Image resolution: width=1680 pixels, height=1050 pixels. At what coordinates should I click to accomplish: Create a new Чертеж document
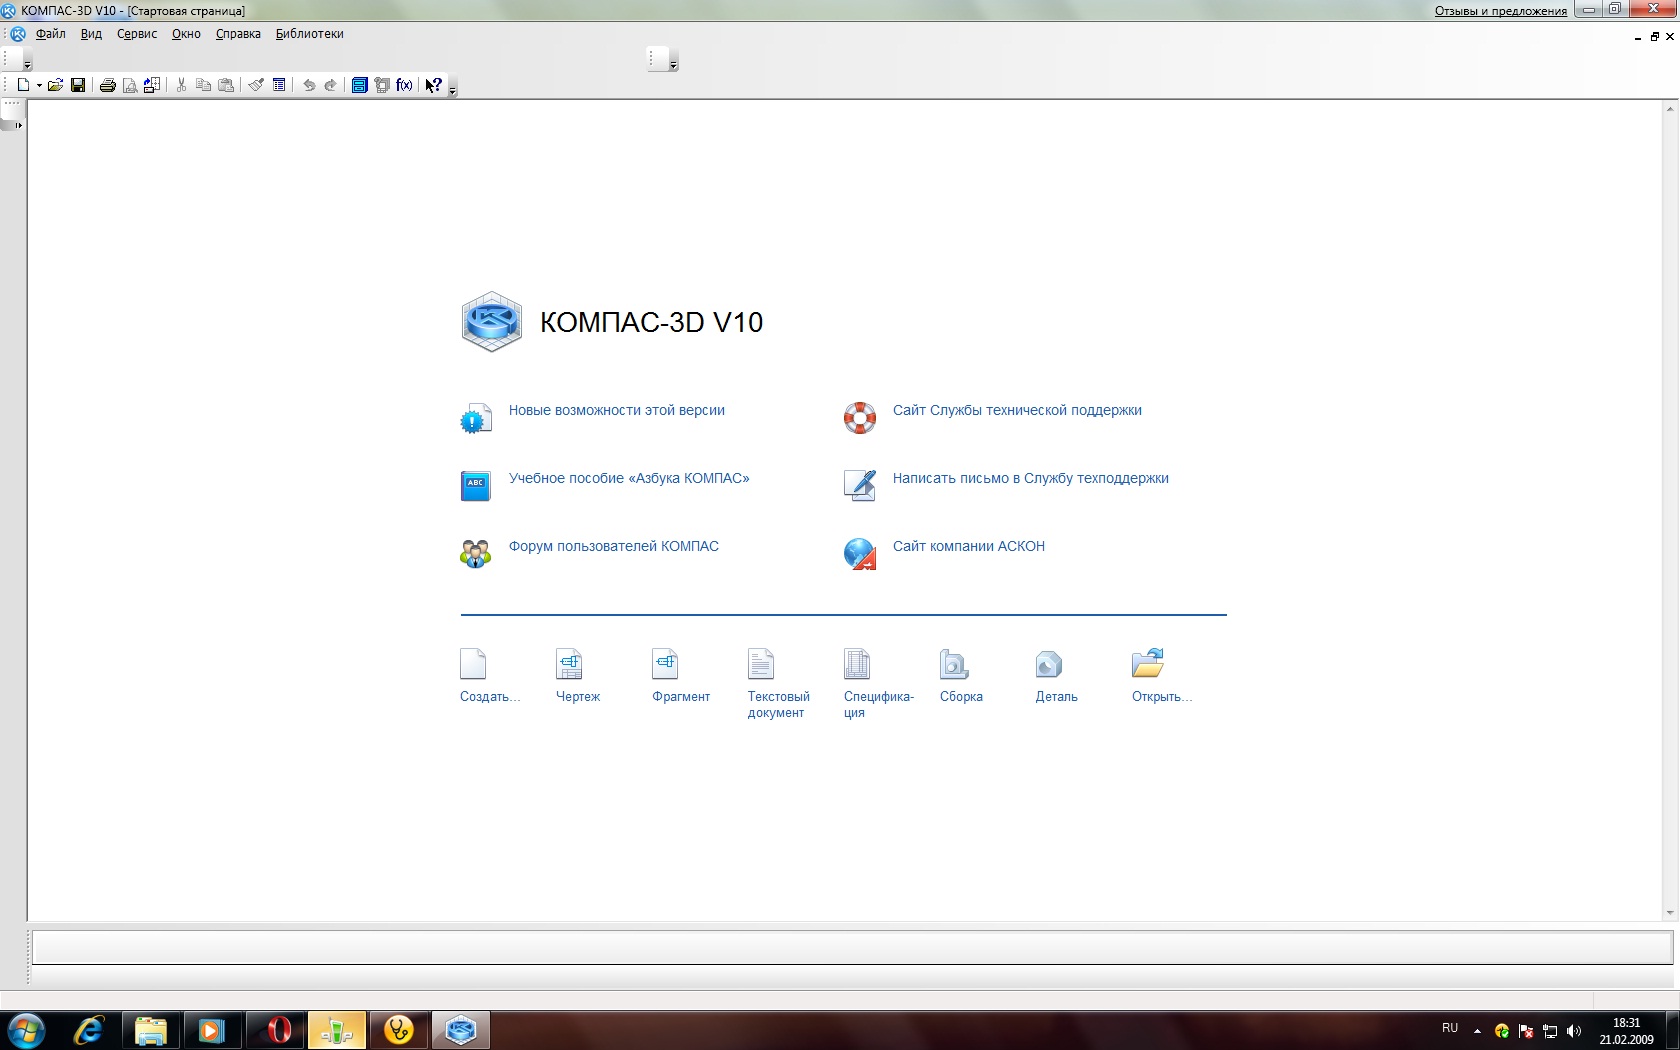tap(569, 664)
